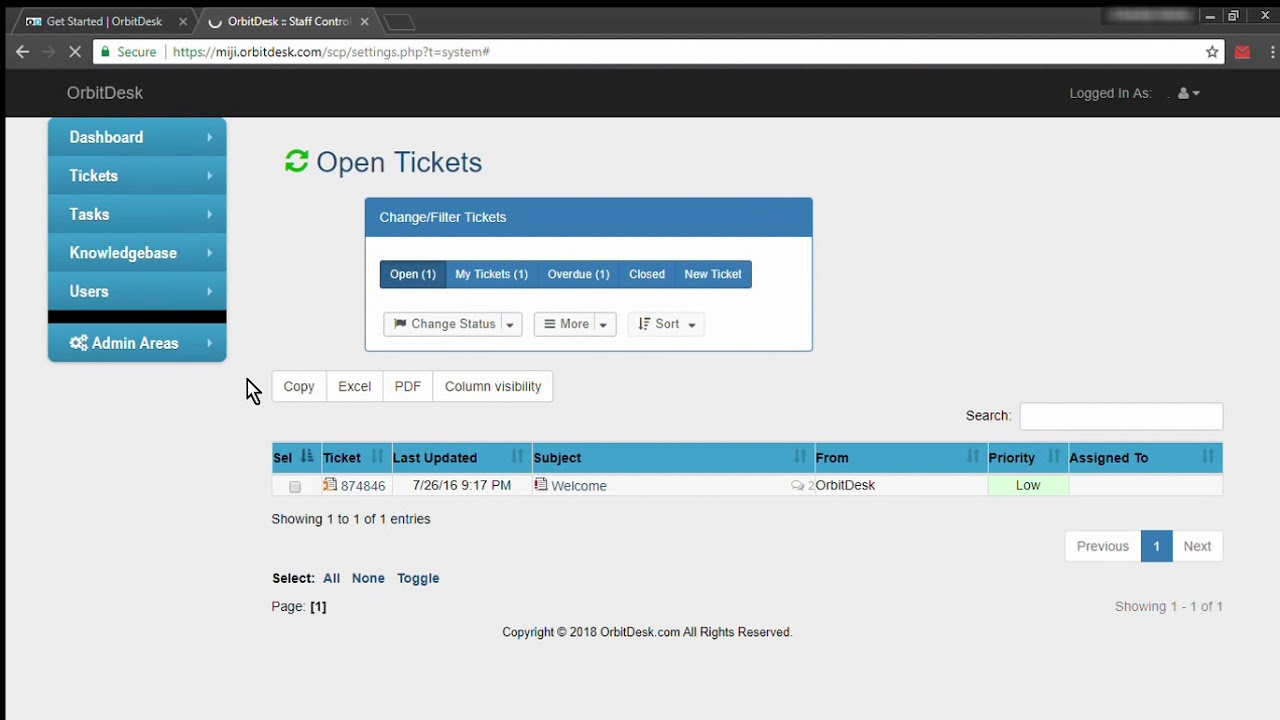The width and height of the screenshot is (1280, 720).
Task: Bookmark this page with the star icon
Action: [1212, 52]
